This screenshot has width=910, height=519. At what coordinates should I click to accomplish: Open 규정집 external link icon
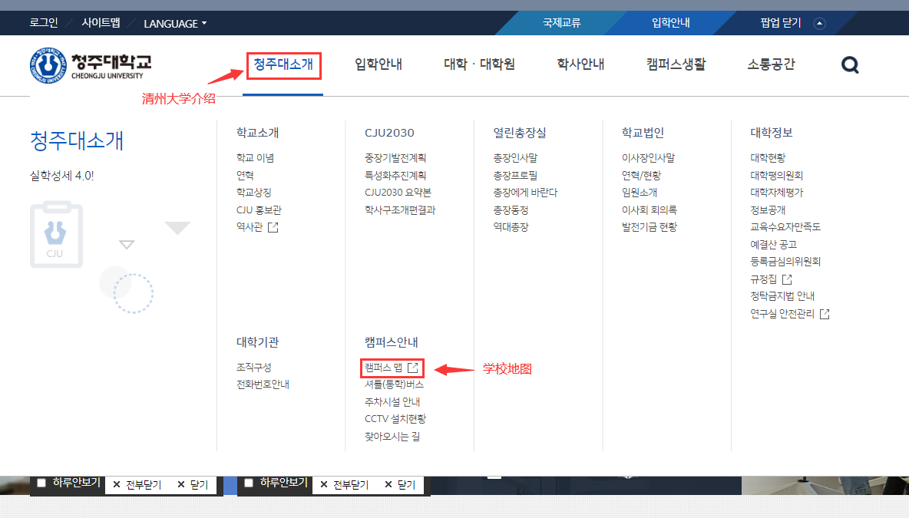click(x=787, y=280)
